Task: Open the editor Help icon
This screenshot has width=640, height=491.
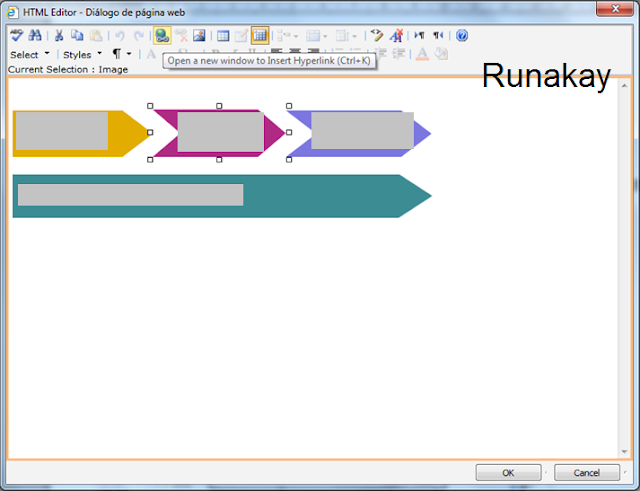Action: 462,36
